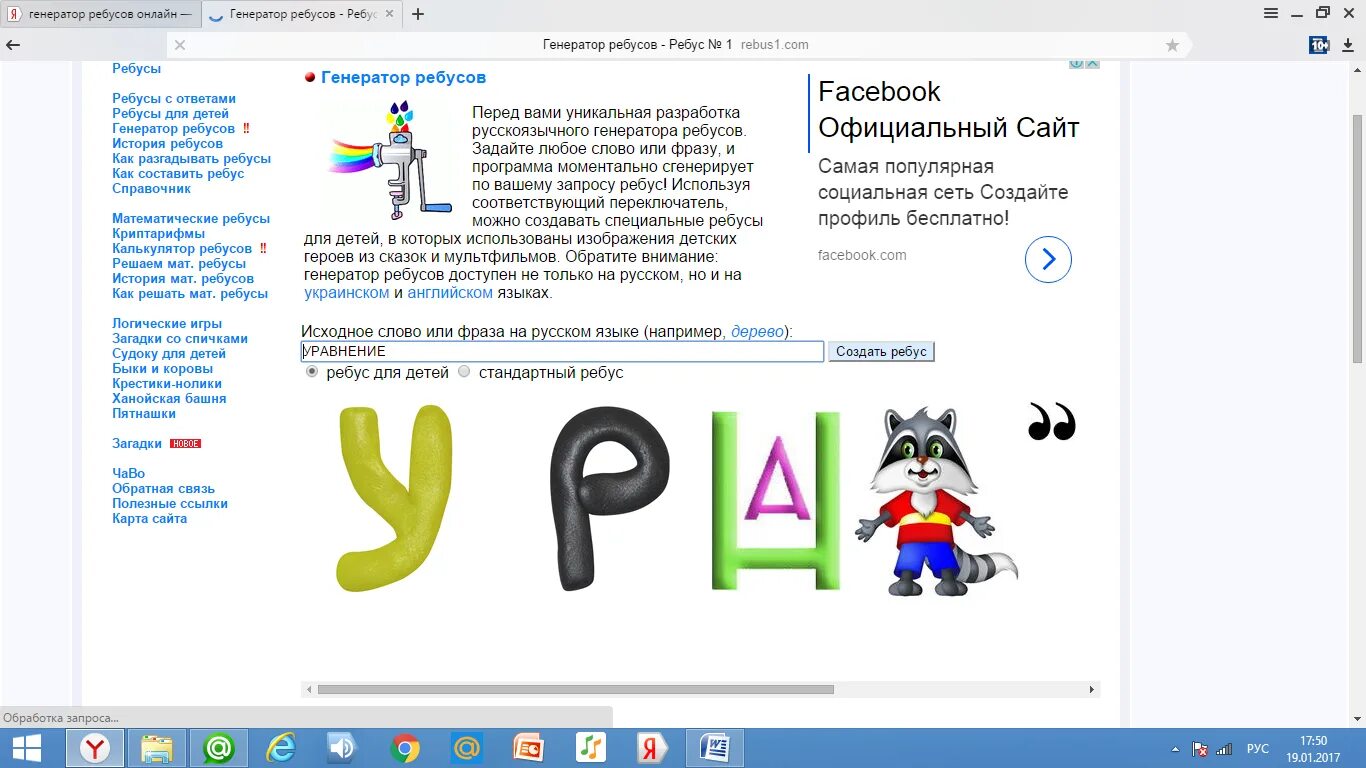Click the blue extension icon beside downloads
This screenshot has height=768, width=1366.
point(1319,45)
